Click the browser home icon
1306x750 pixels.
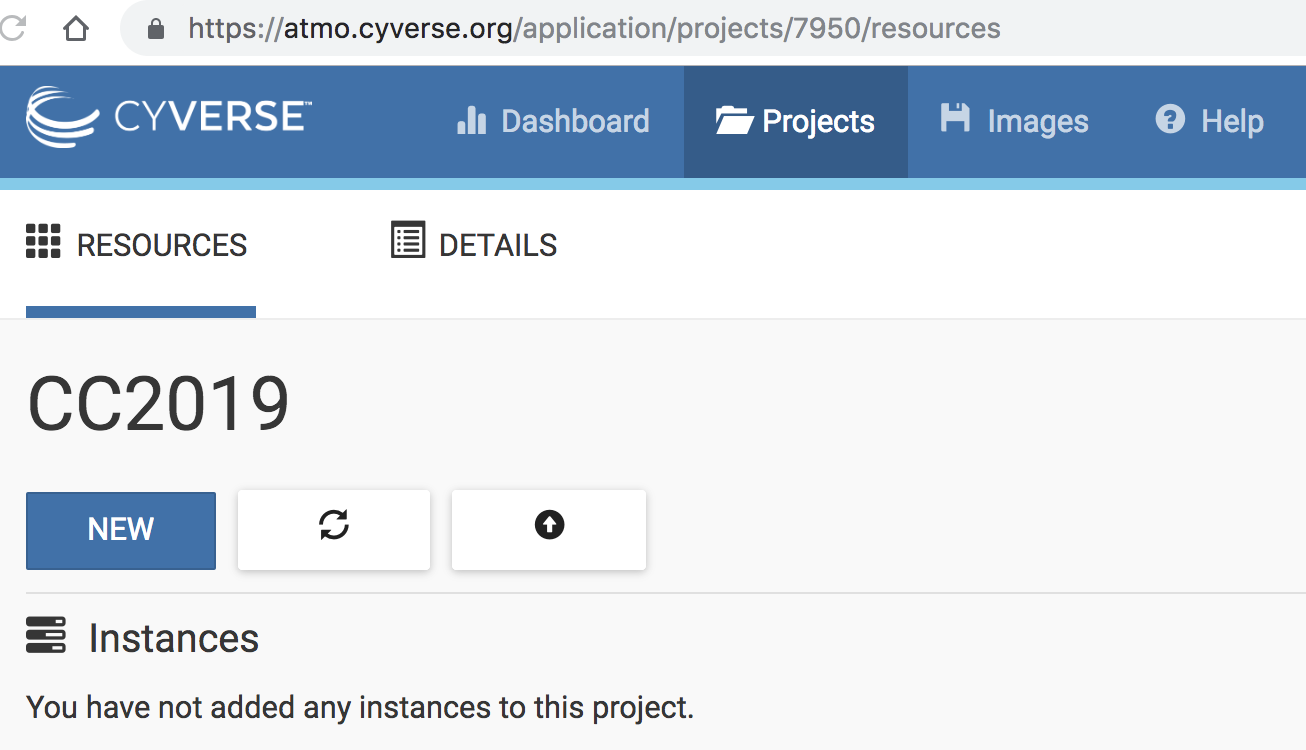[x=75, y=28]
